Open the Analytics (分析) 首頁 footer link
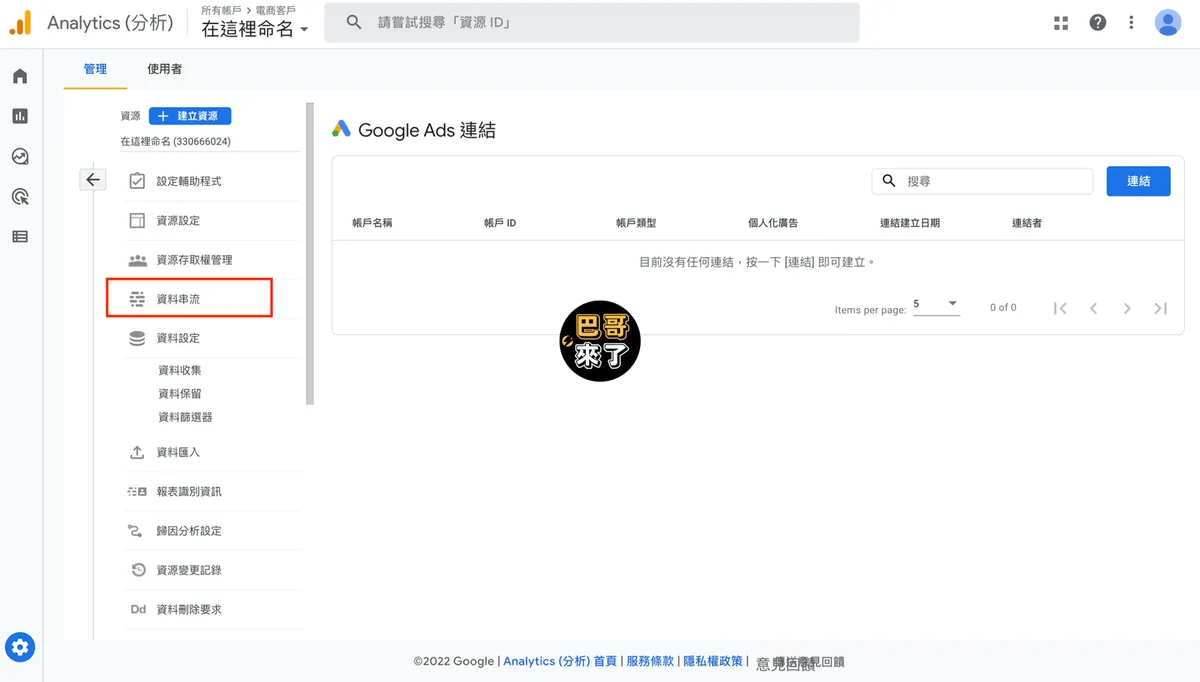 560,661
